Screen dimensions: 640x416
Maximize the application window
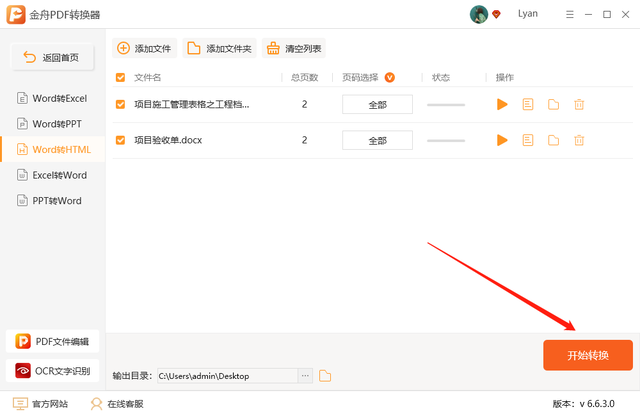pos(607,15)
